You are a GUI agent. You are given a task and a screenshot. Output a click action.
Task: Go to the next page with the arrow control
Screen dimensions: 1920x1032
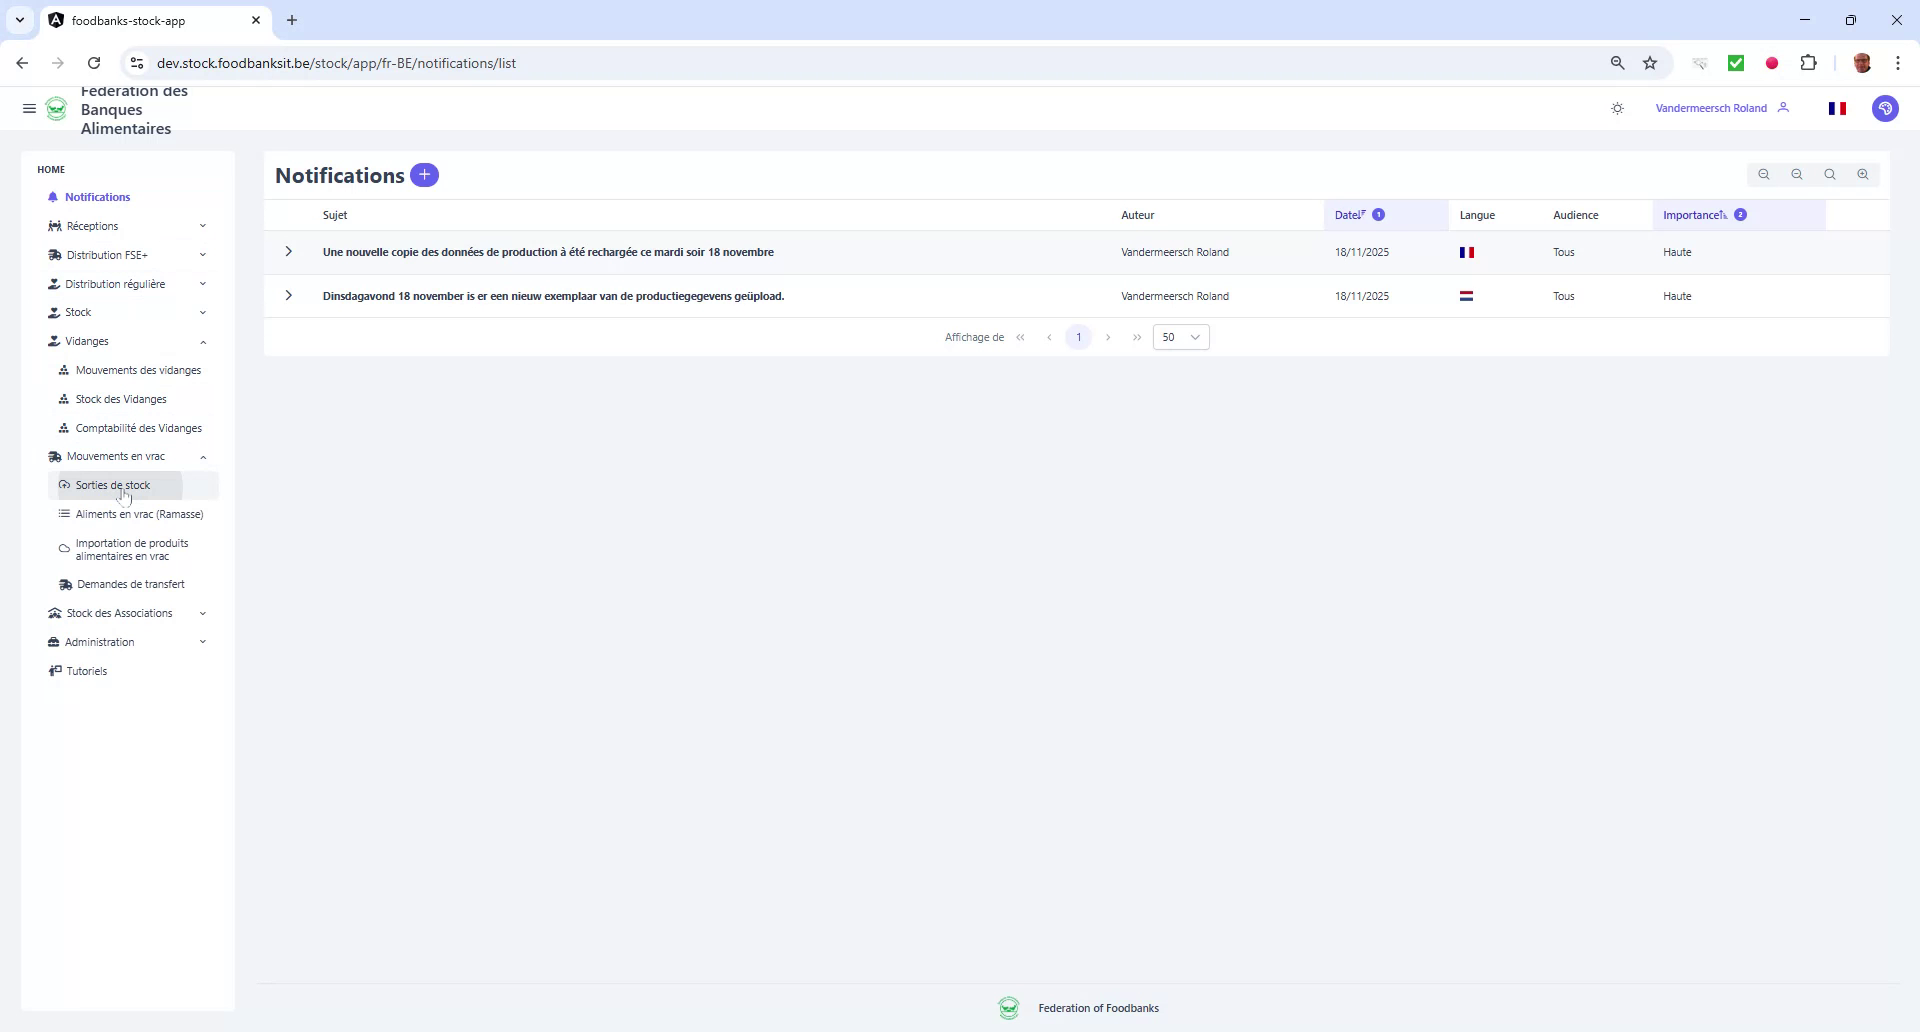point(1108,337)
